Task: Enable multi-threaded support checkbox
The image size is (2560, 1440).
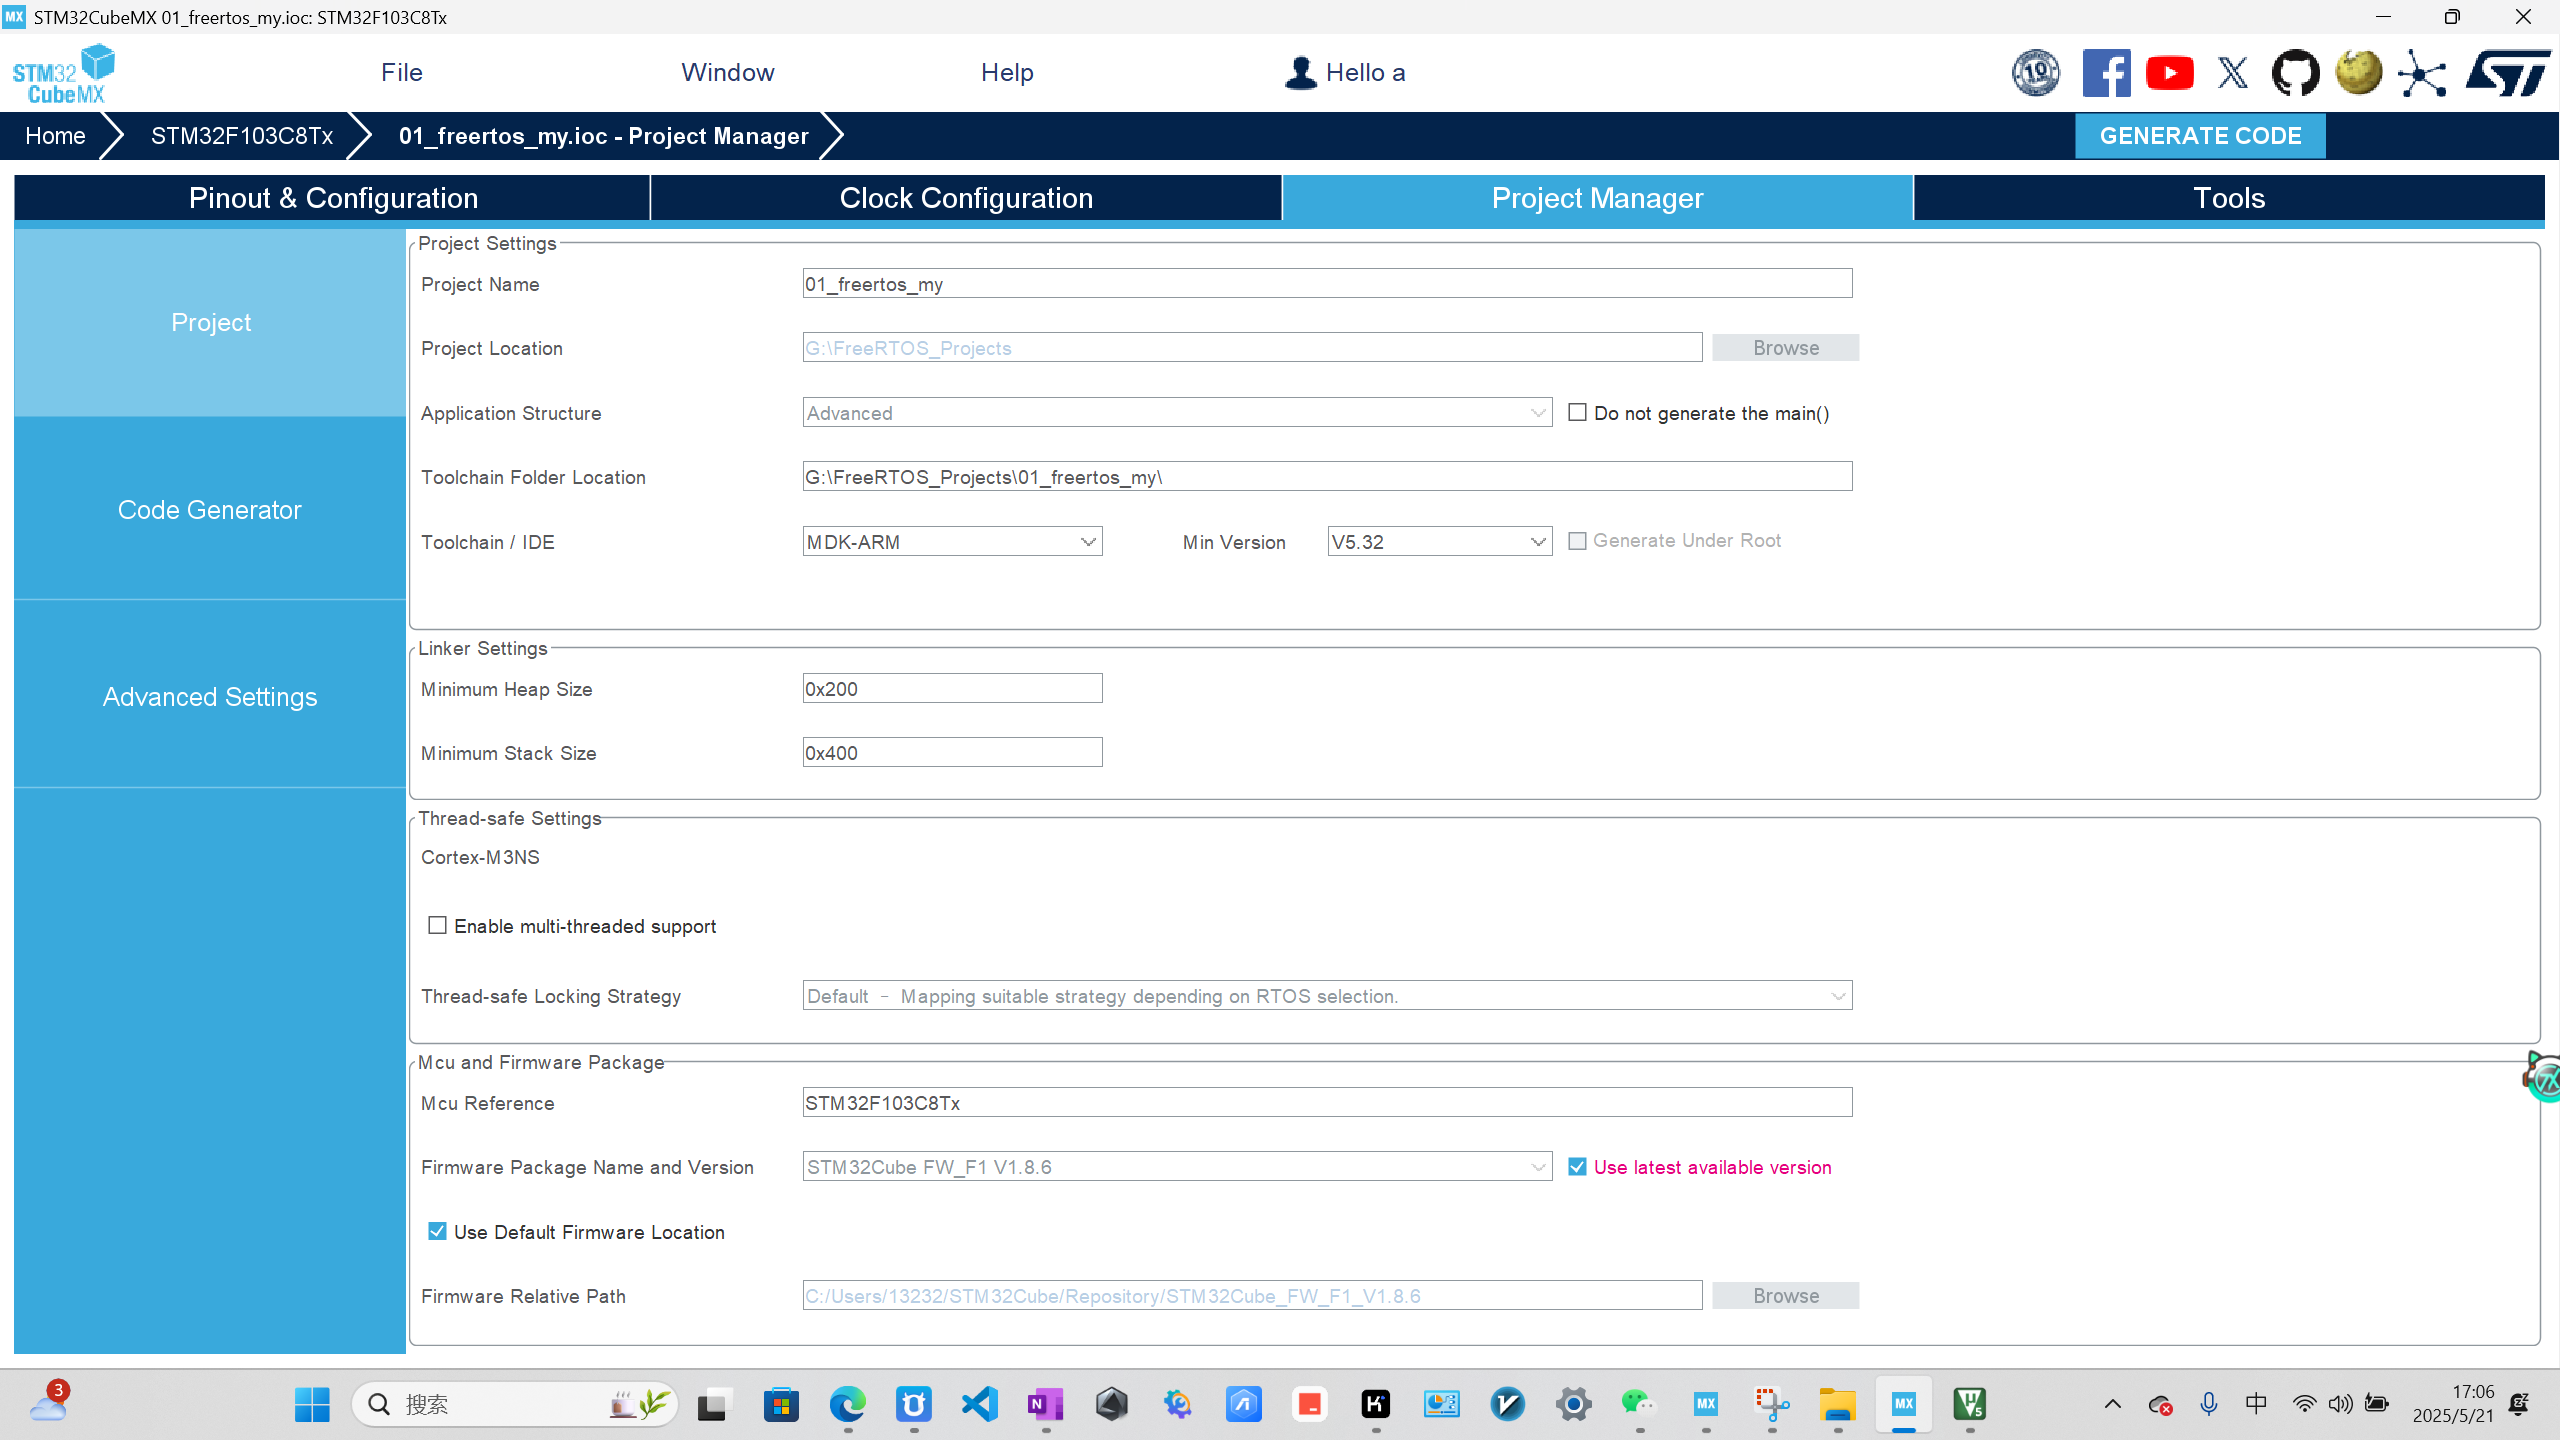Action: coord(437,925)
